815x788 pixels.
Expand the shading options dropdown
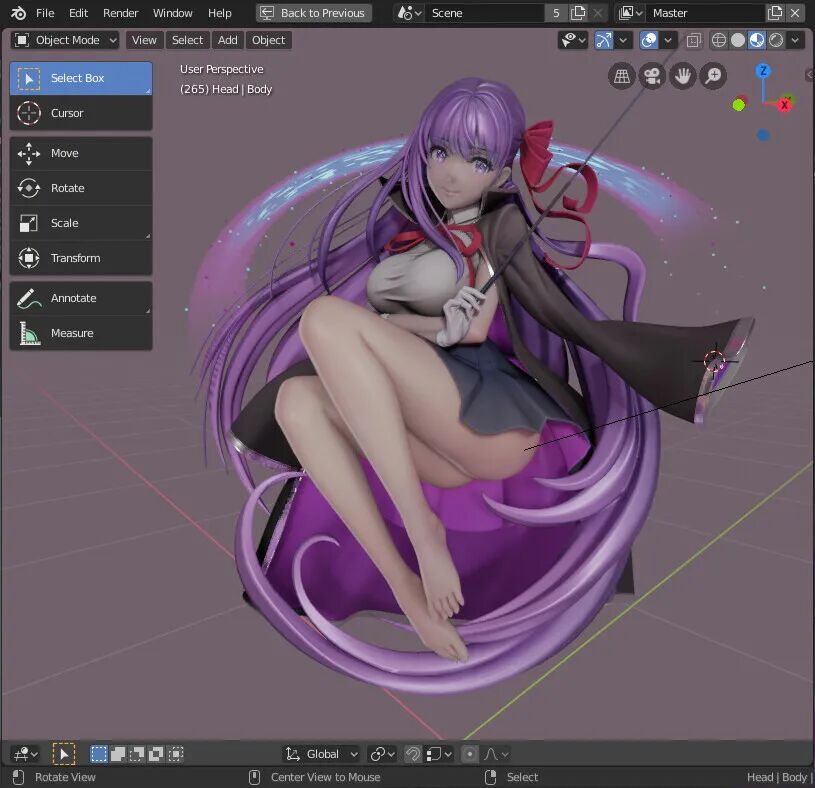[x=795, y=40]
